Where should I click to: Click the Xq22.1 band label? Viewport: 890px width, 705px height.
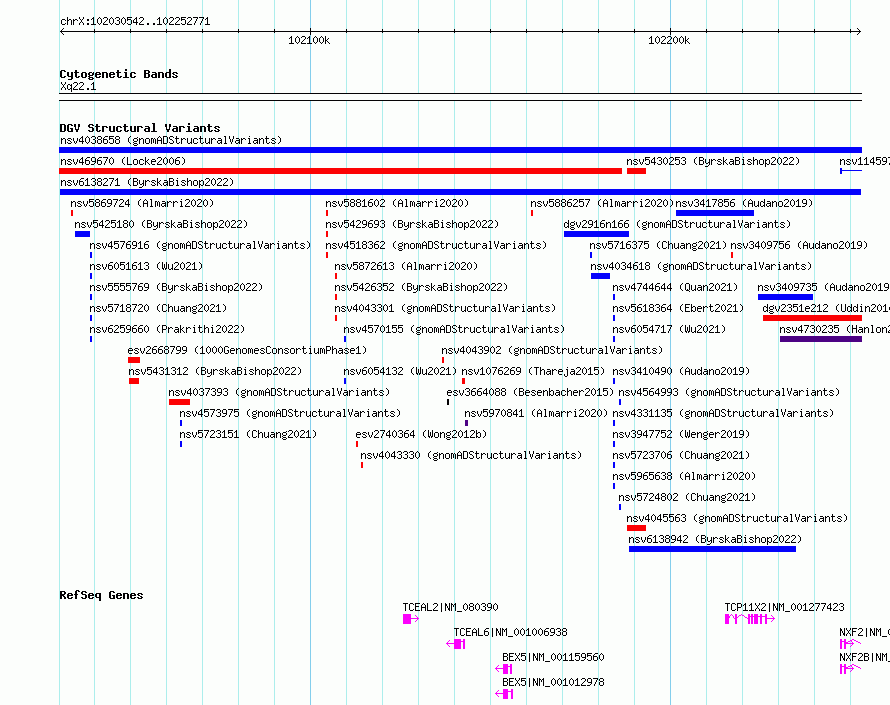[78, 86]
